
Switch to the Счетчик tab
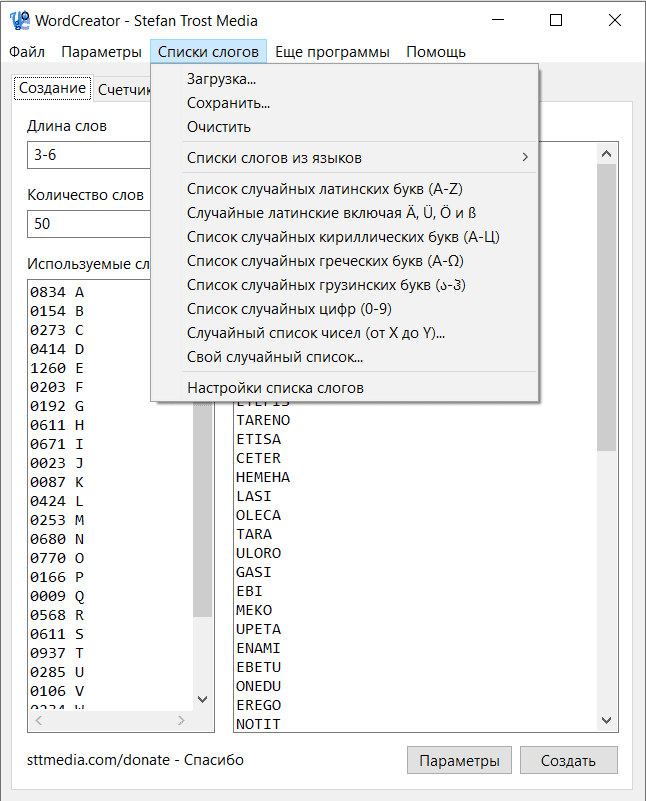point(123,90)
